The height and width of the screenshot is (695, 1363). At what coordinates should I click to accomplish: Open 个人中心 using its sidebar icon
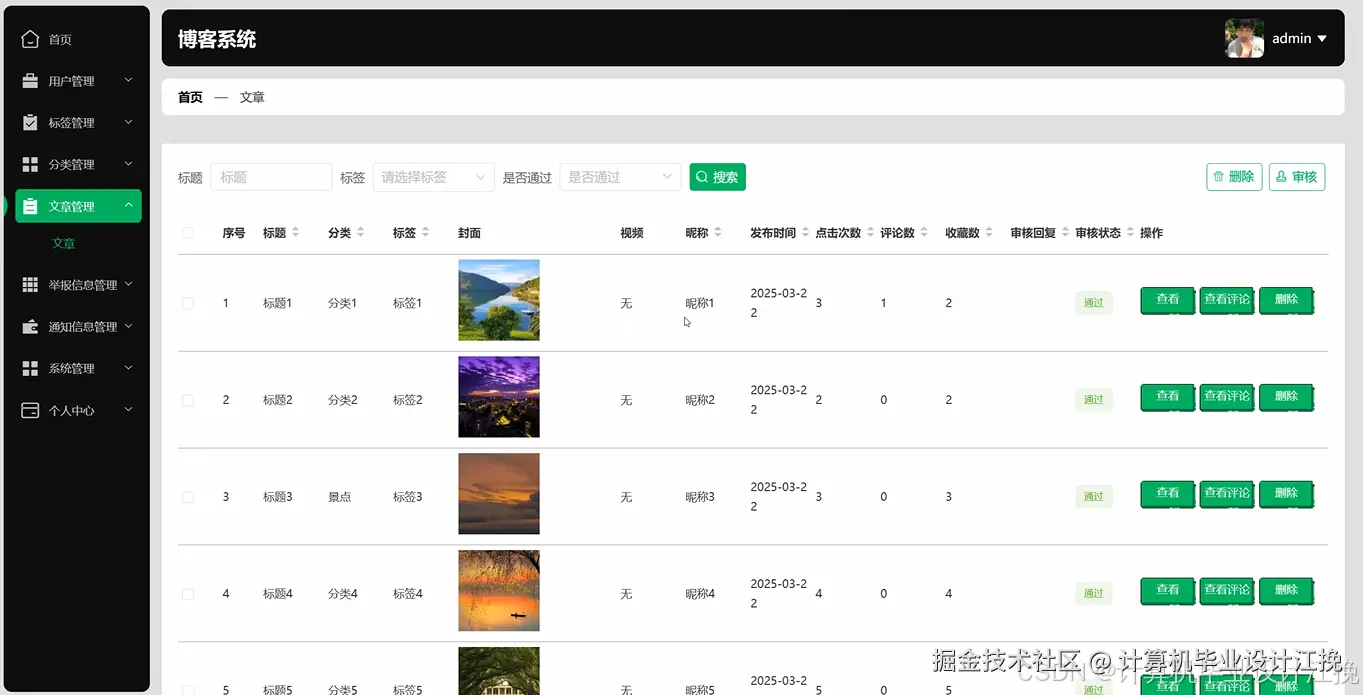click(29, 409)
